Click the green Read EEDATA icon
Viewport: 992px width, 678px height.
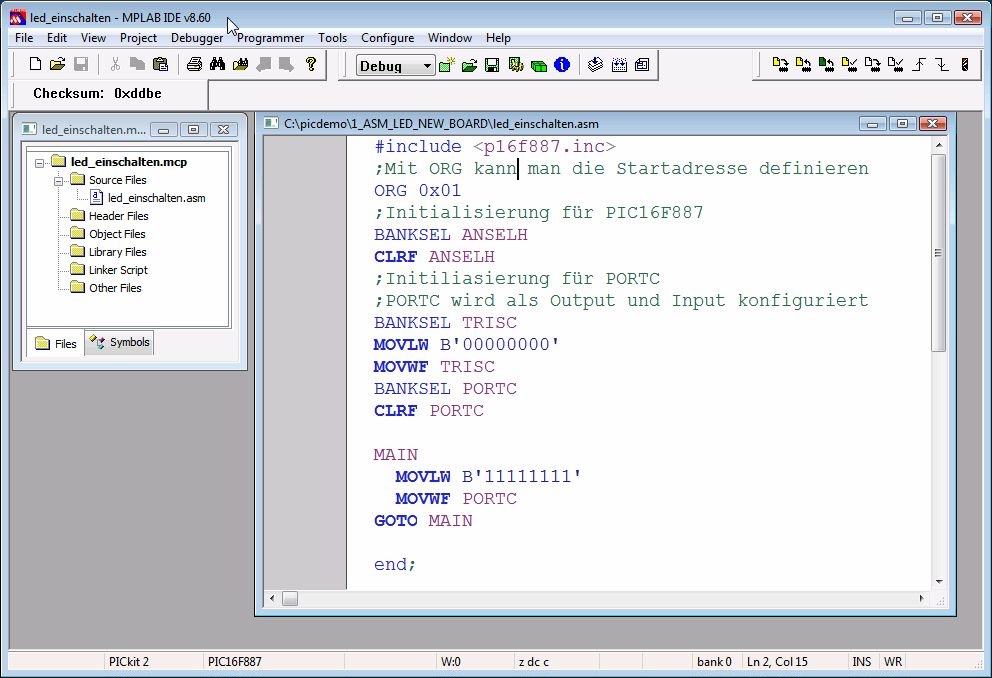tap(826, 65)
